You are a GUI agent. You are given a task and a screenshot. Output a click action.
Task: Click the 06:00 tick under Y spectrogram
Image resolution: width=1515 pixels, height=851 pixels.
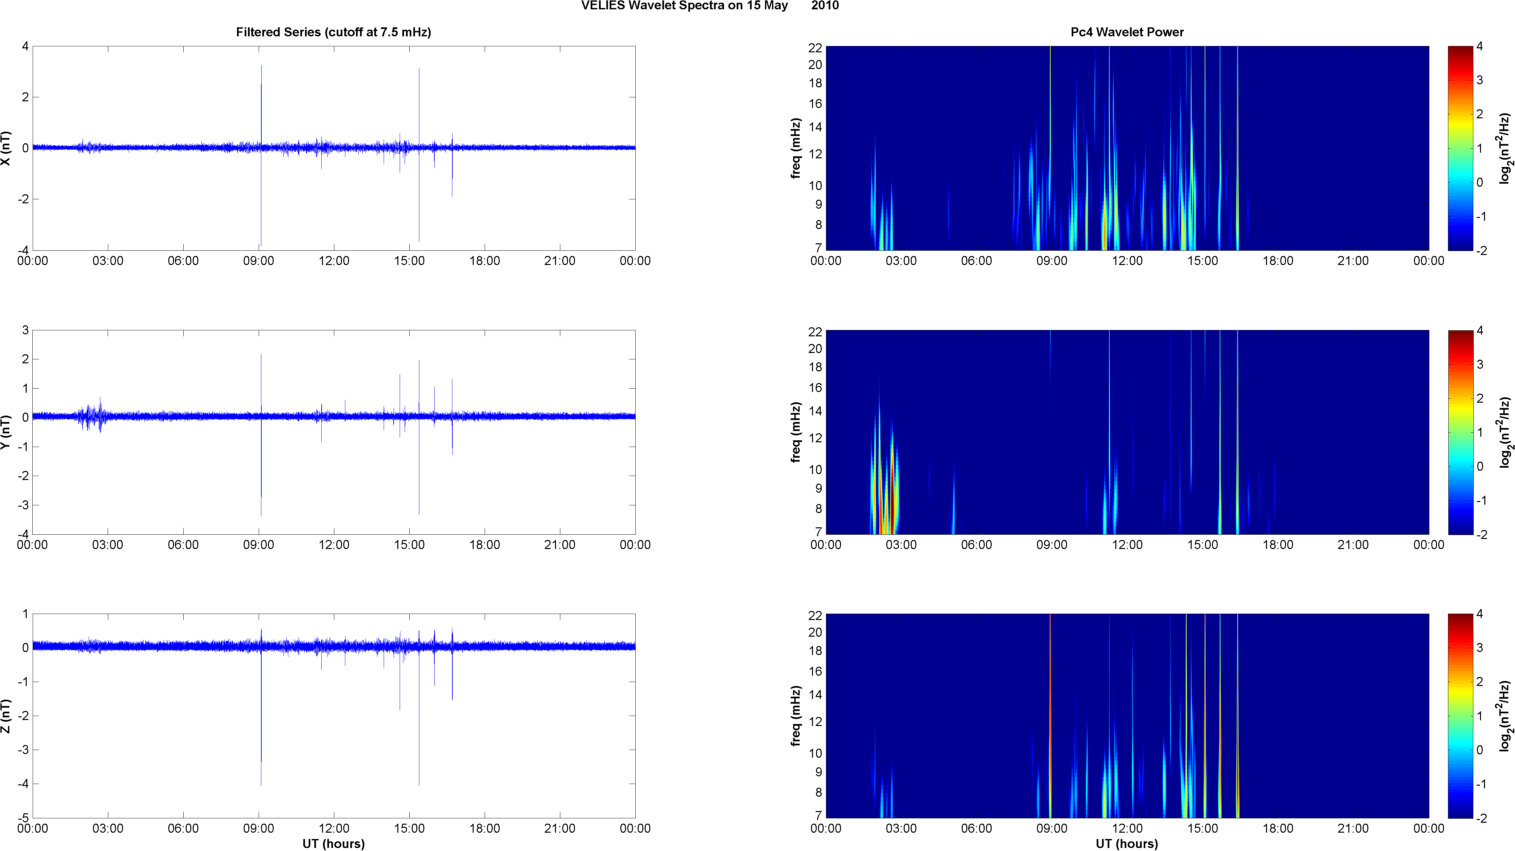click(976, 545)
